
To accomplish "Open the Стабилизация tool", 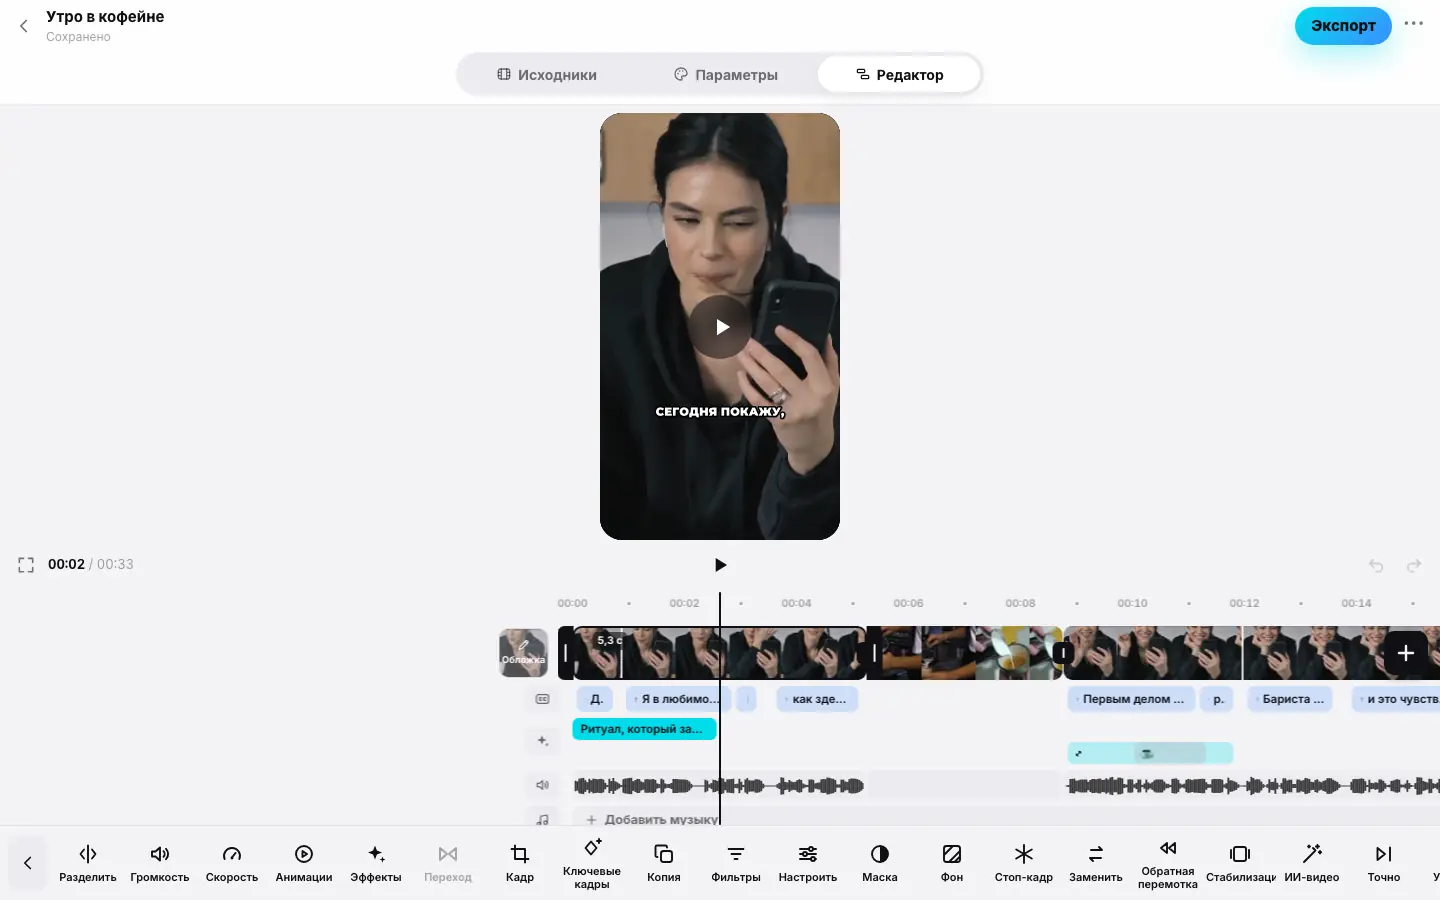I will coord(1240,863).
